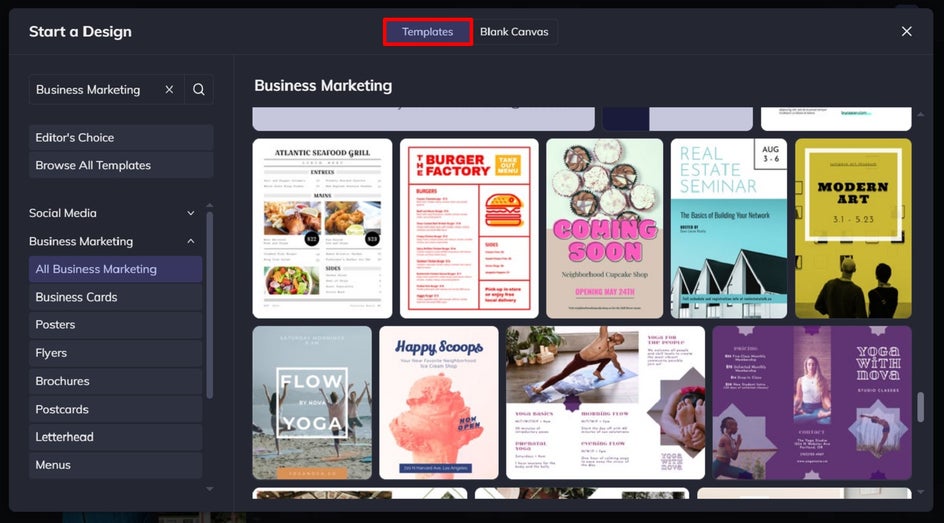944x523 pixels.
Task: Switch to the Blank Canvas tab
Action: (x=514, y=32)
